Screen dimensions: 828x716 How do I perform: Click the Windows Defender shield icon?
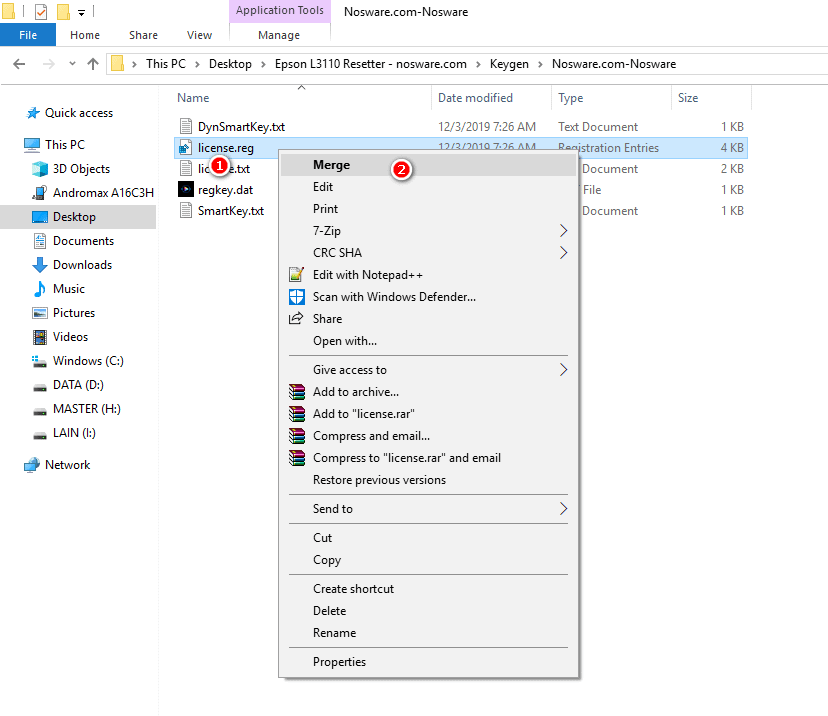pyautogui.click(x=296, y=297)
